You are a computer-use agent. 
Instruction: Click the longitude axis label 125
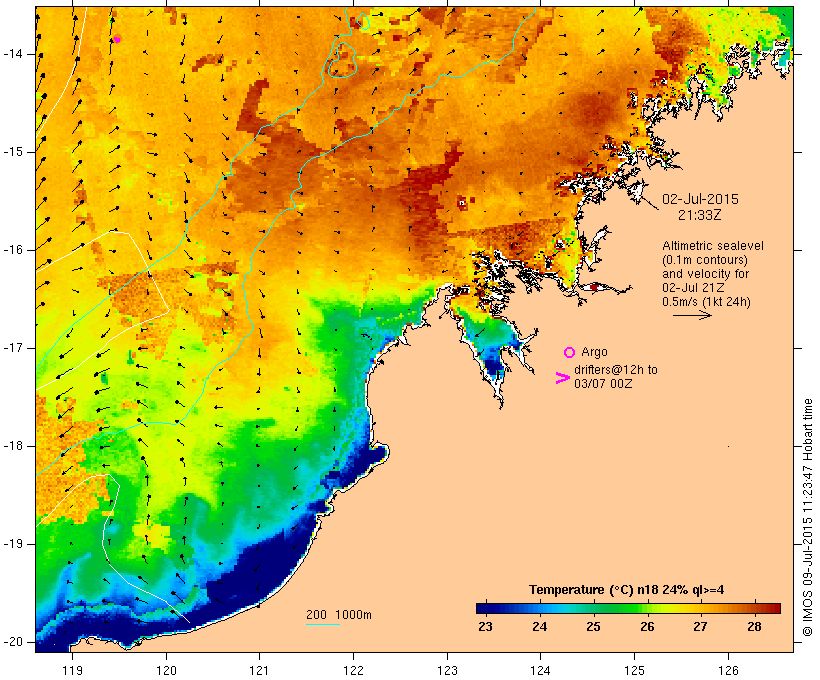pos(634,670)
